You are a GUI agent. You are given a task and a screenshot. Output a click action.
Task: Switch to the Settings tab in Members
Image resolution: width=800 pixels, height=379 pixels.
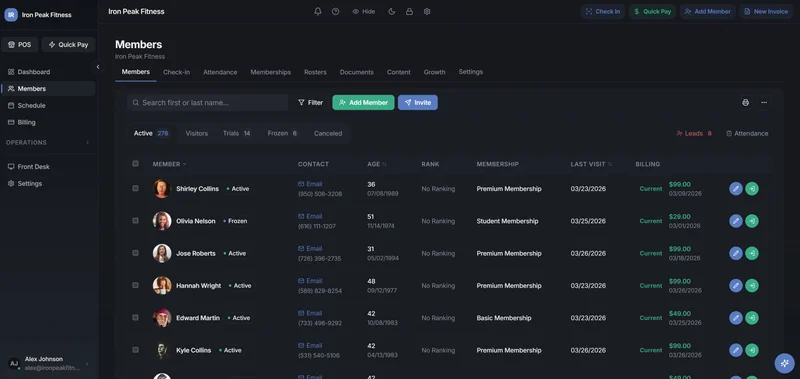coord(470,72)
